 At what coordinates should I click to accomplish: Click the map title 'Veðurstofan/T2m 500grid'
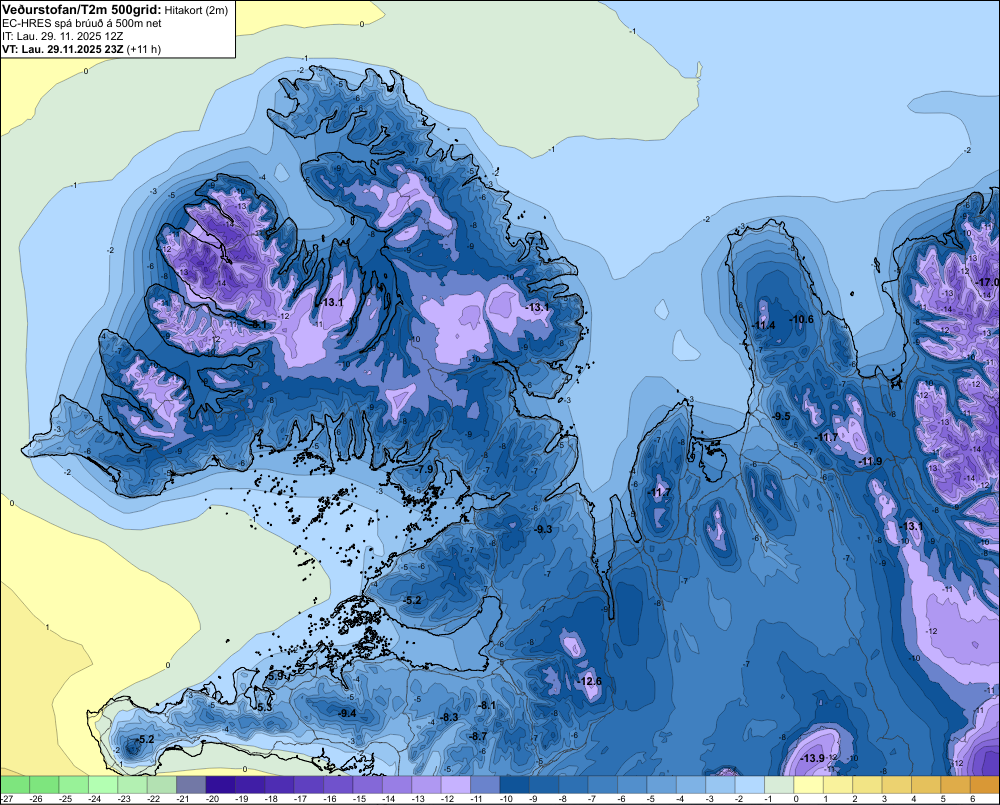coord(82,9)
